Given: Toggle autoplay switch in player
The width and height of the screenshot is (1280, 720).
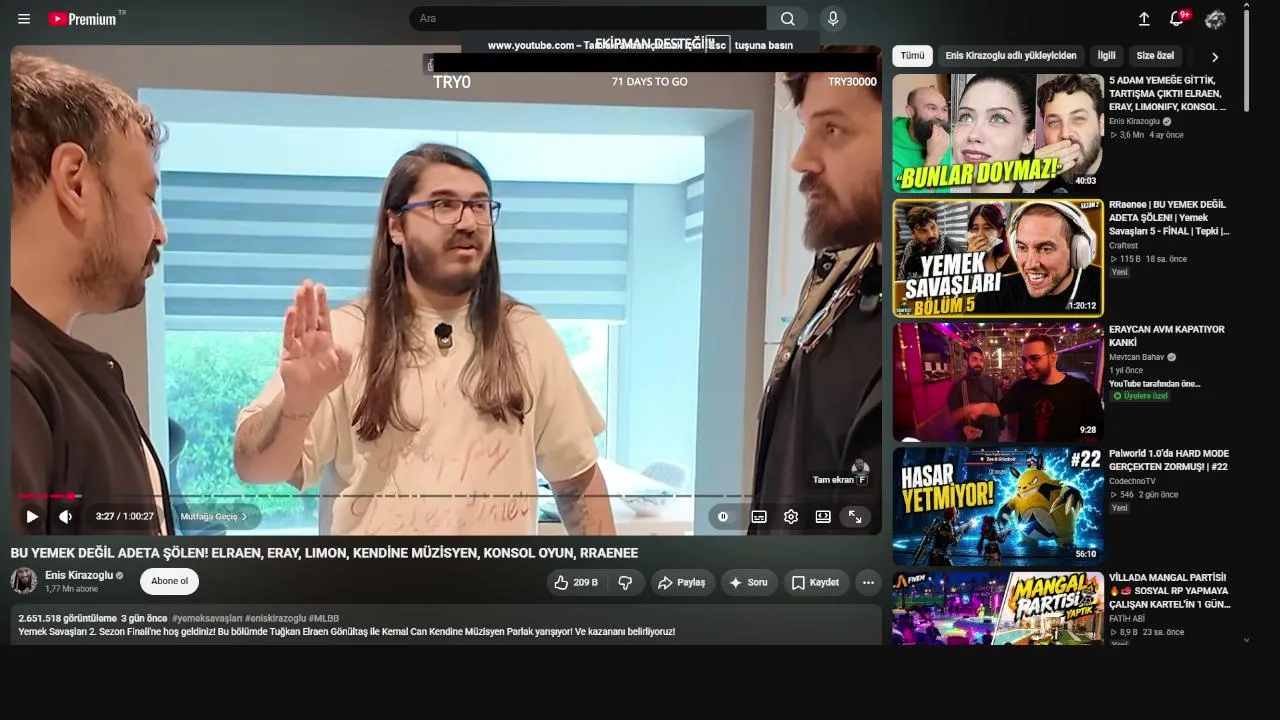Looking at the screenshot, I should point(723,516).
